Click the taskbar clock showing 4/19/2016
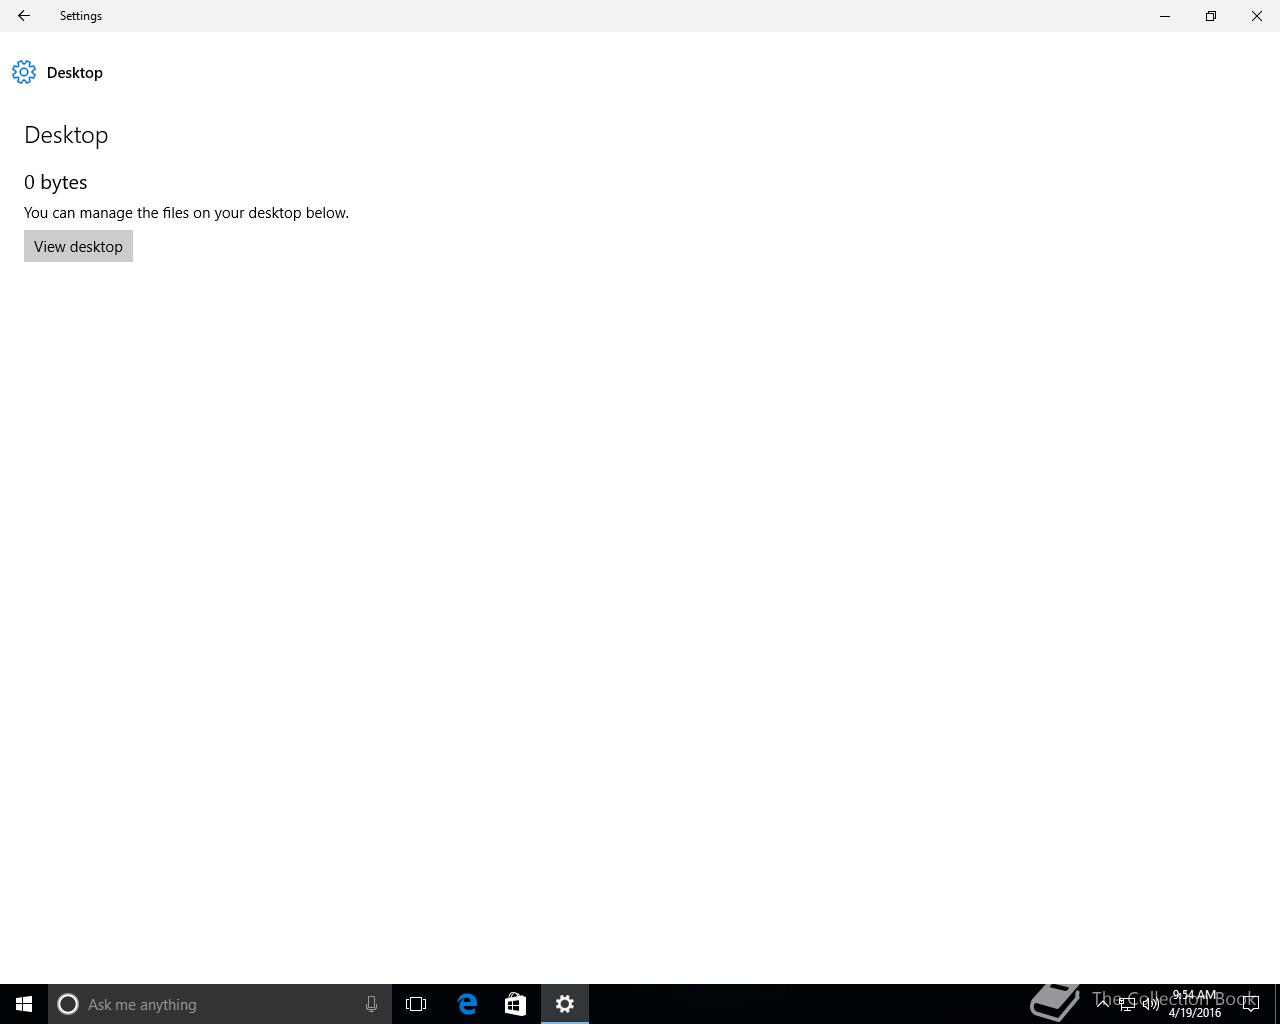 (1195, 1004)
